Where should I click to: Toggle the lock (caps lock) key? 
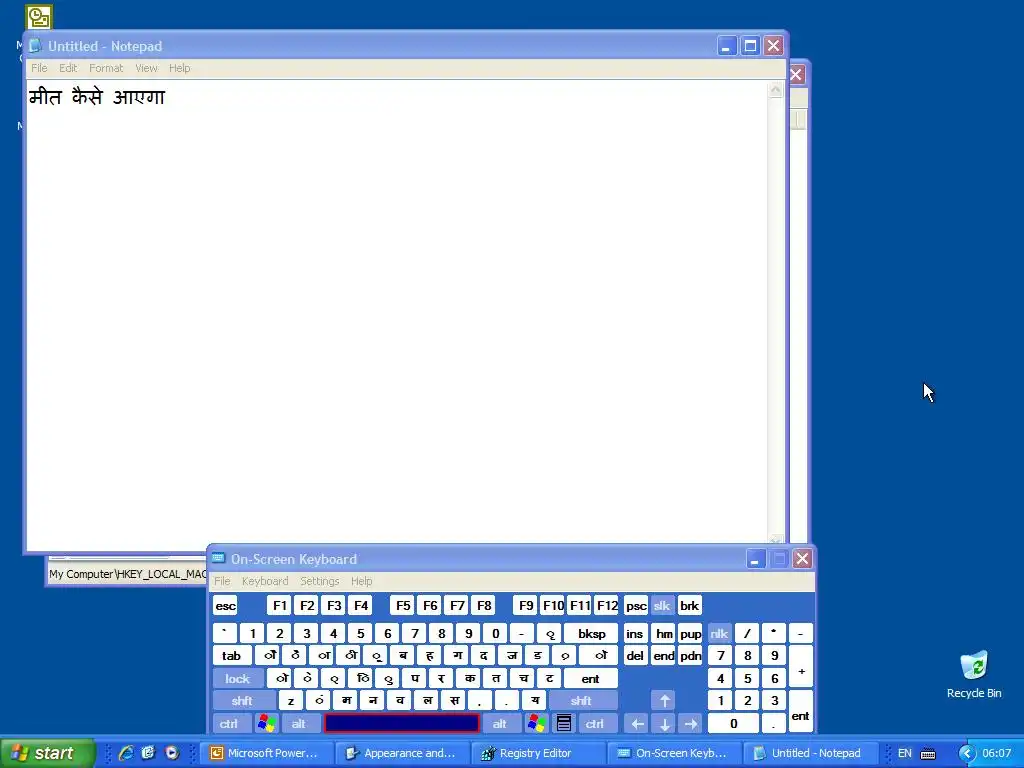tap(238, 679)
